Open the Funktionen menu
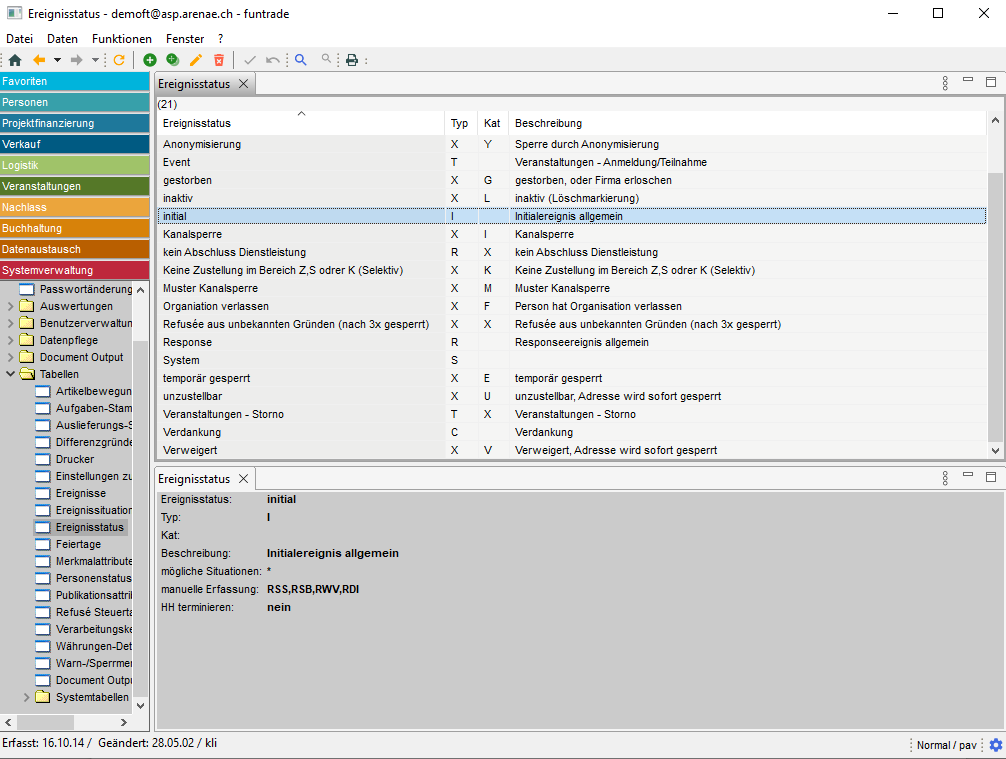The width and height of the screenshot is (1006, 759). click(121, 38)
